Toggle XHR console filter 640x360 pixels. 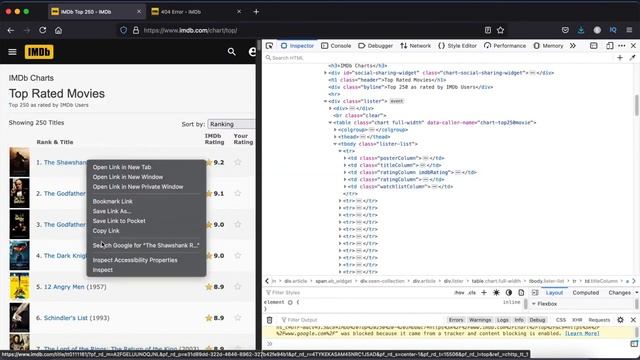pos(577,320)
